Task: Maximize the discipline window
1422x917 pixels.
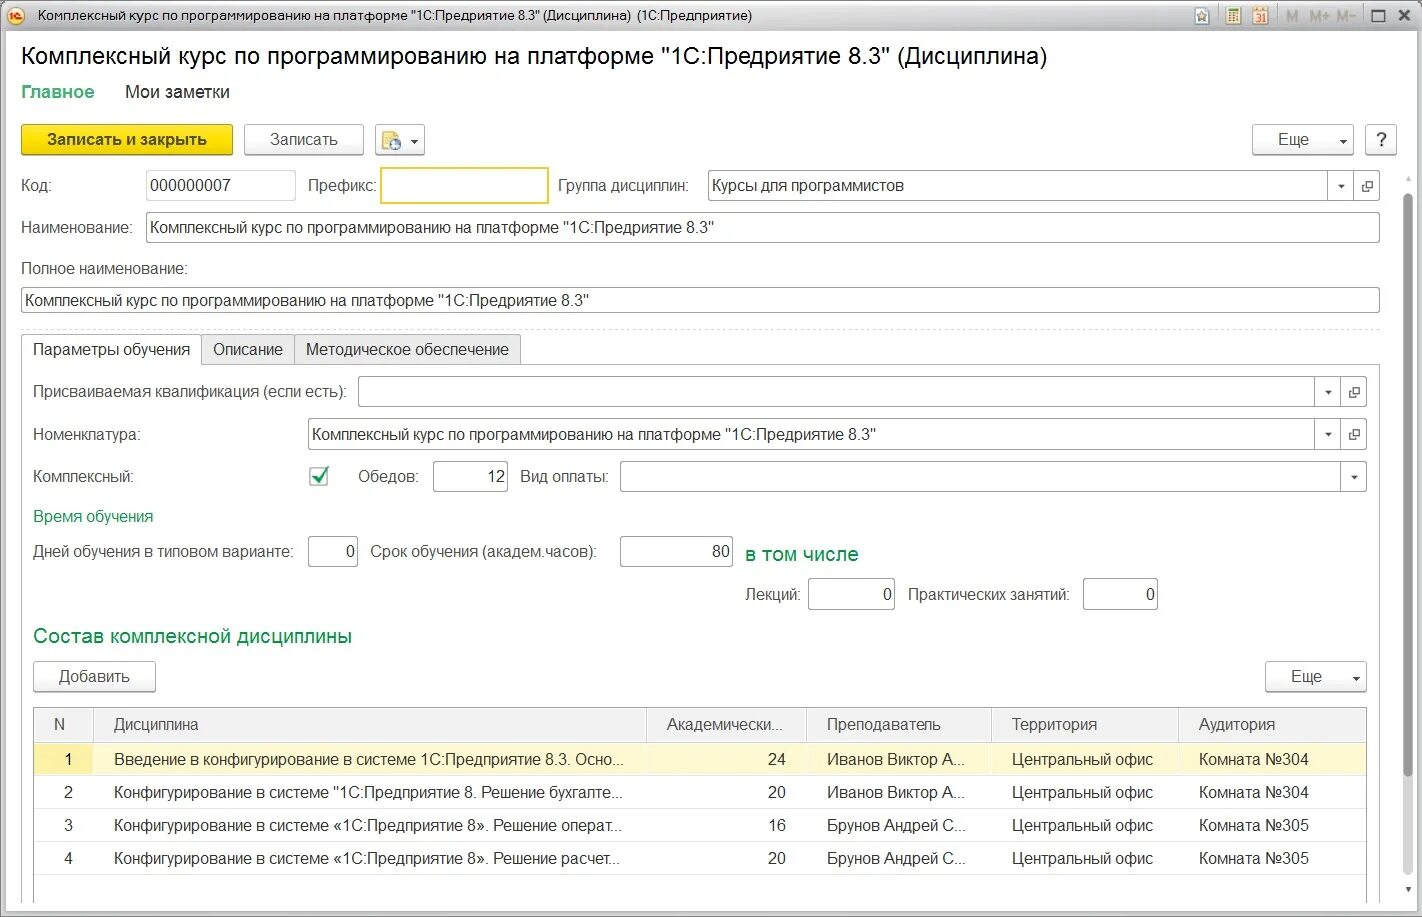Action: pos(1378,16)
